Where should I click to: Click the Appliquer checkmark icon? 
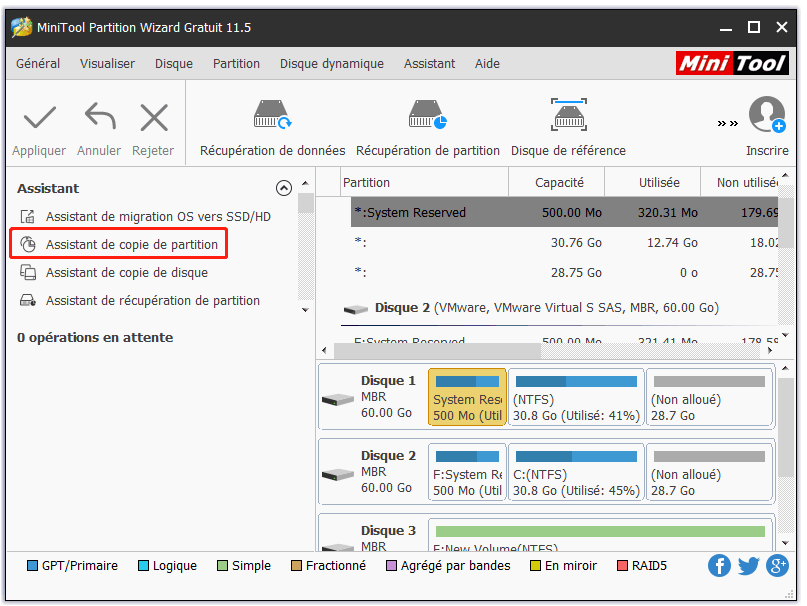tap(40, 117)
